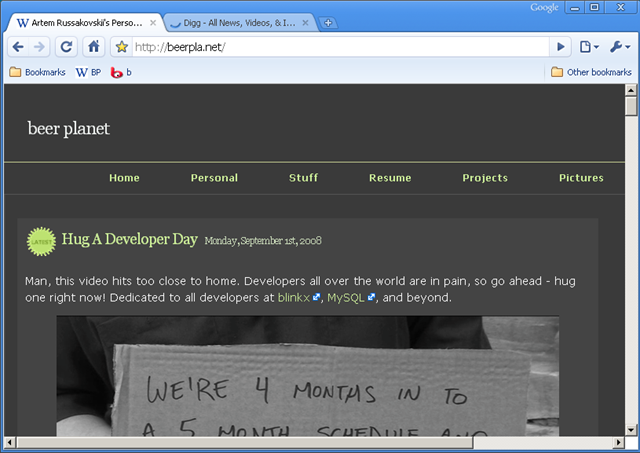Click the external link icon after MySQL
Viewport: 640px width, 453px height.
371,297
